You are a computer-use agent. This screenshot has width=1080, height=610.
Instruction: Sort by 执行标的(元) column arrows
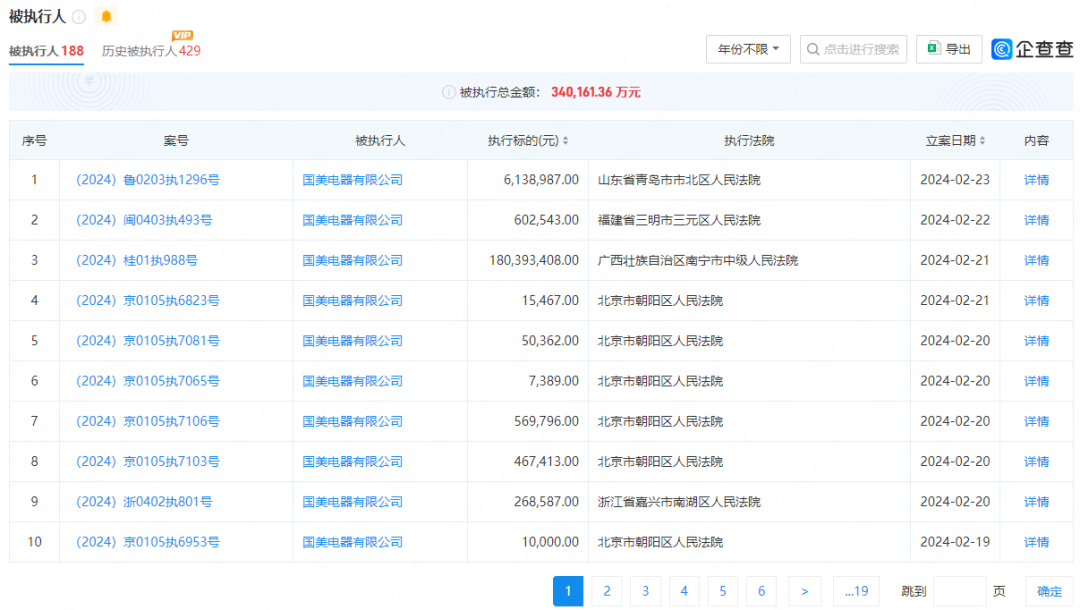click(x=567, y=141)
